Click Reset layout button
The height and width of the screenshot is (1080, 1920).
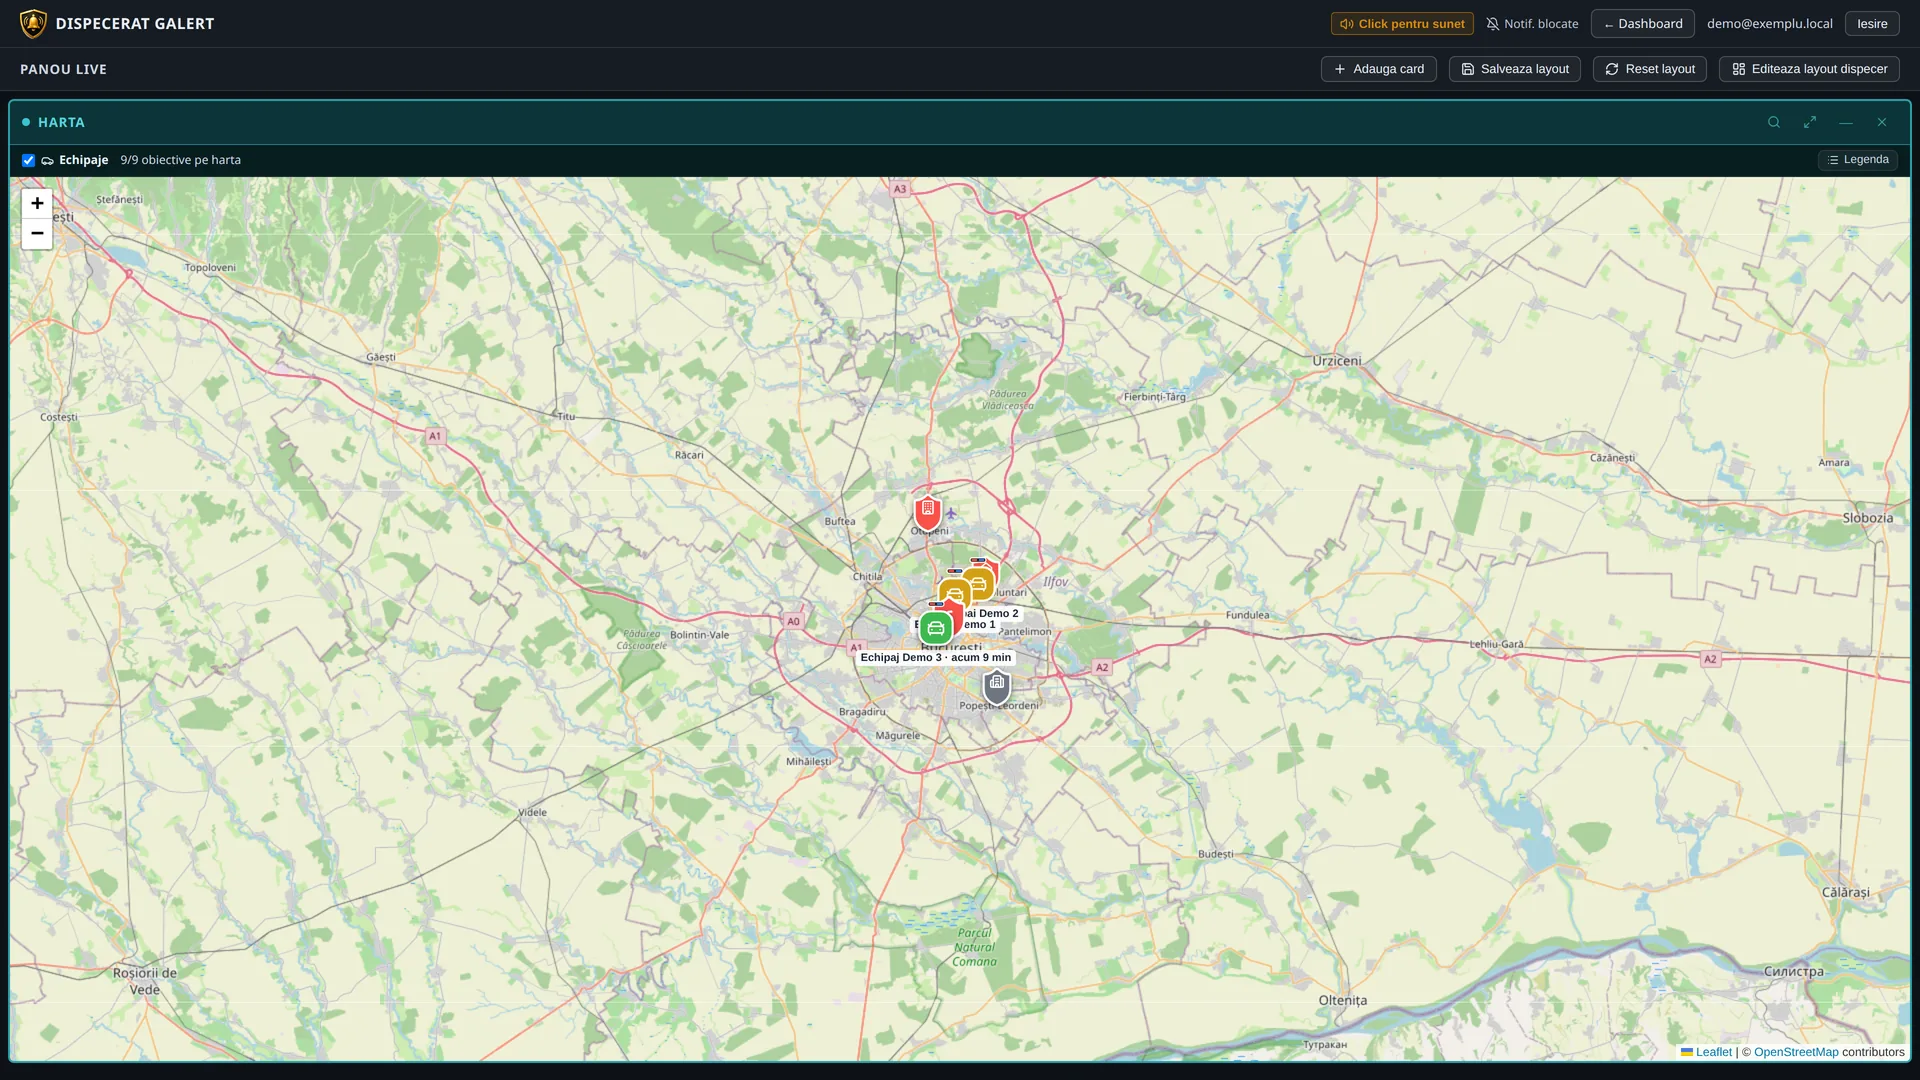pos(1650,69)
